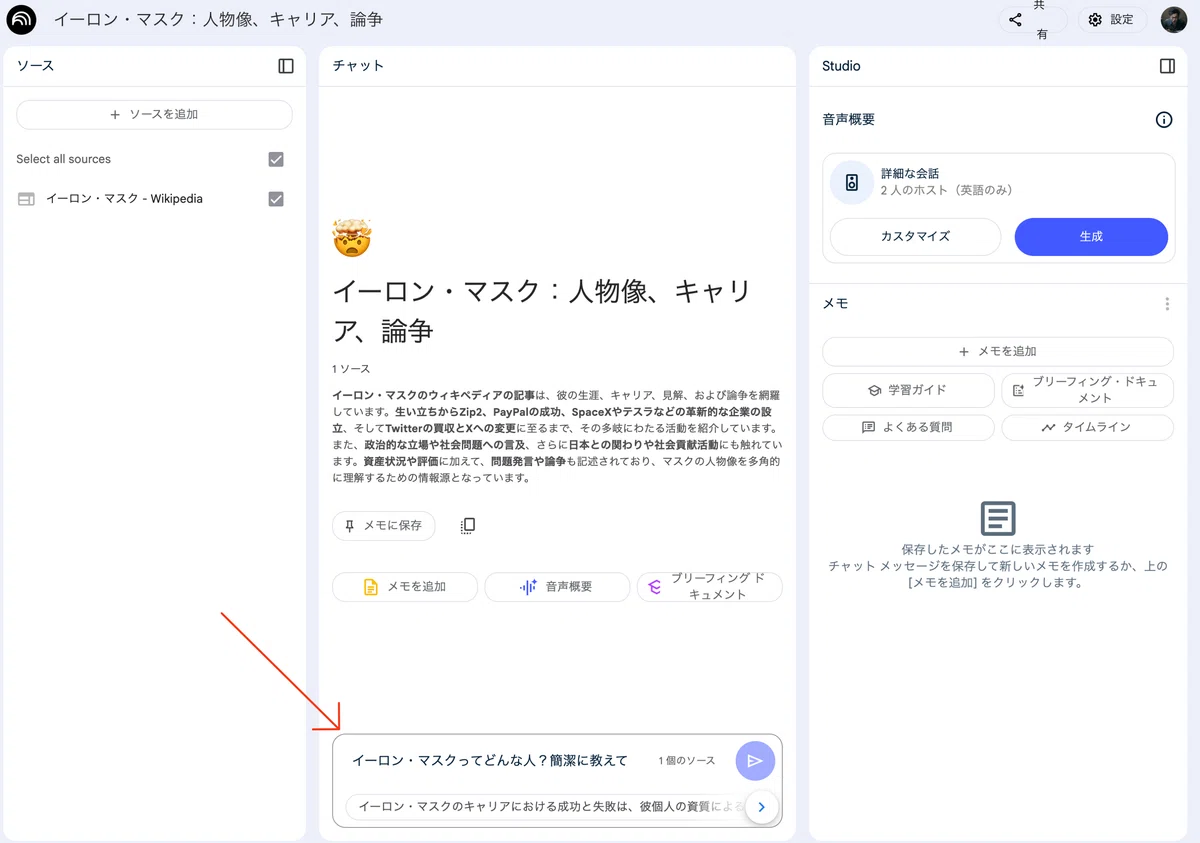Click the 生成 generate button
Image resolution: width=1200 pixels, height=843 pixels.
(1091, 237)
